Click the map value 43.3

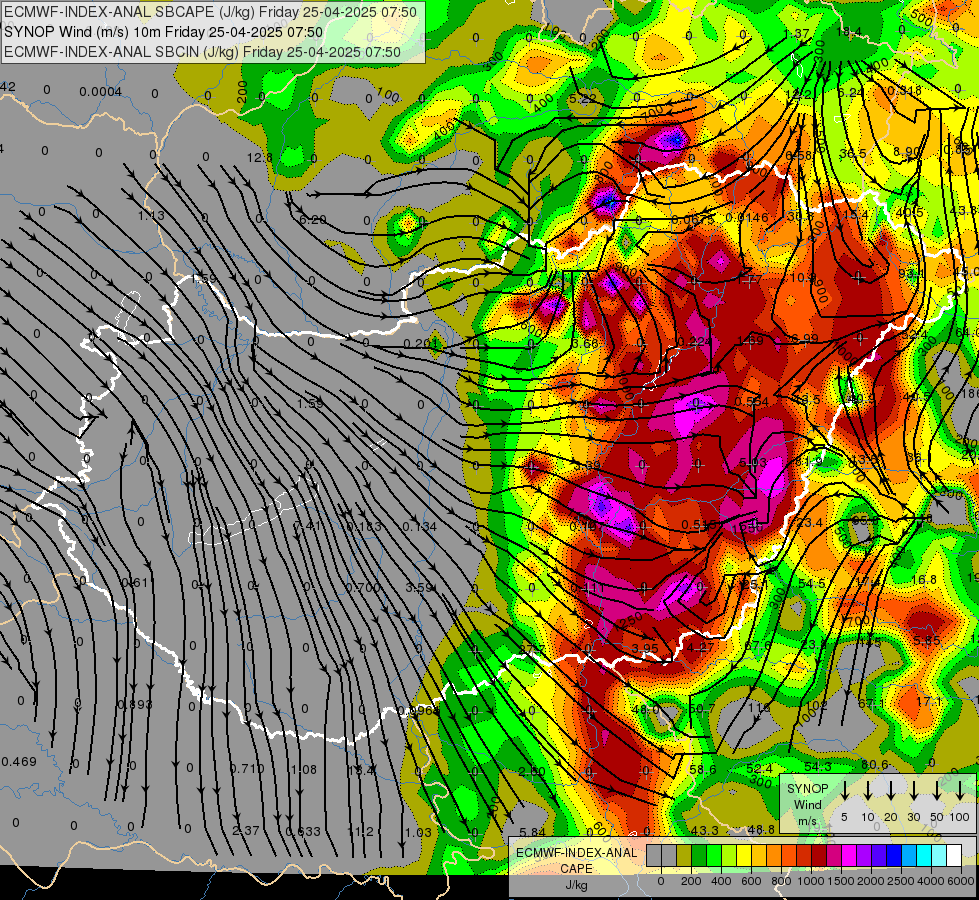coord(704,830)
